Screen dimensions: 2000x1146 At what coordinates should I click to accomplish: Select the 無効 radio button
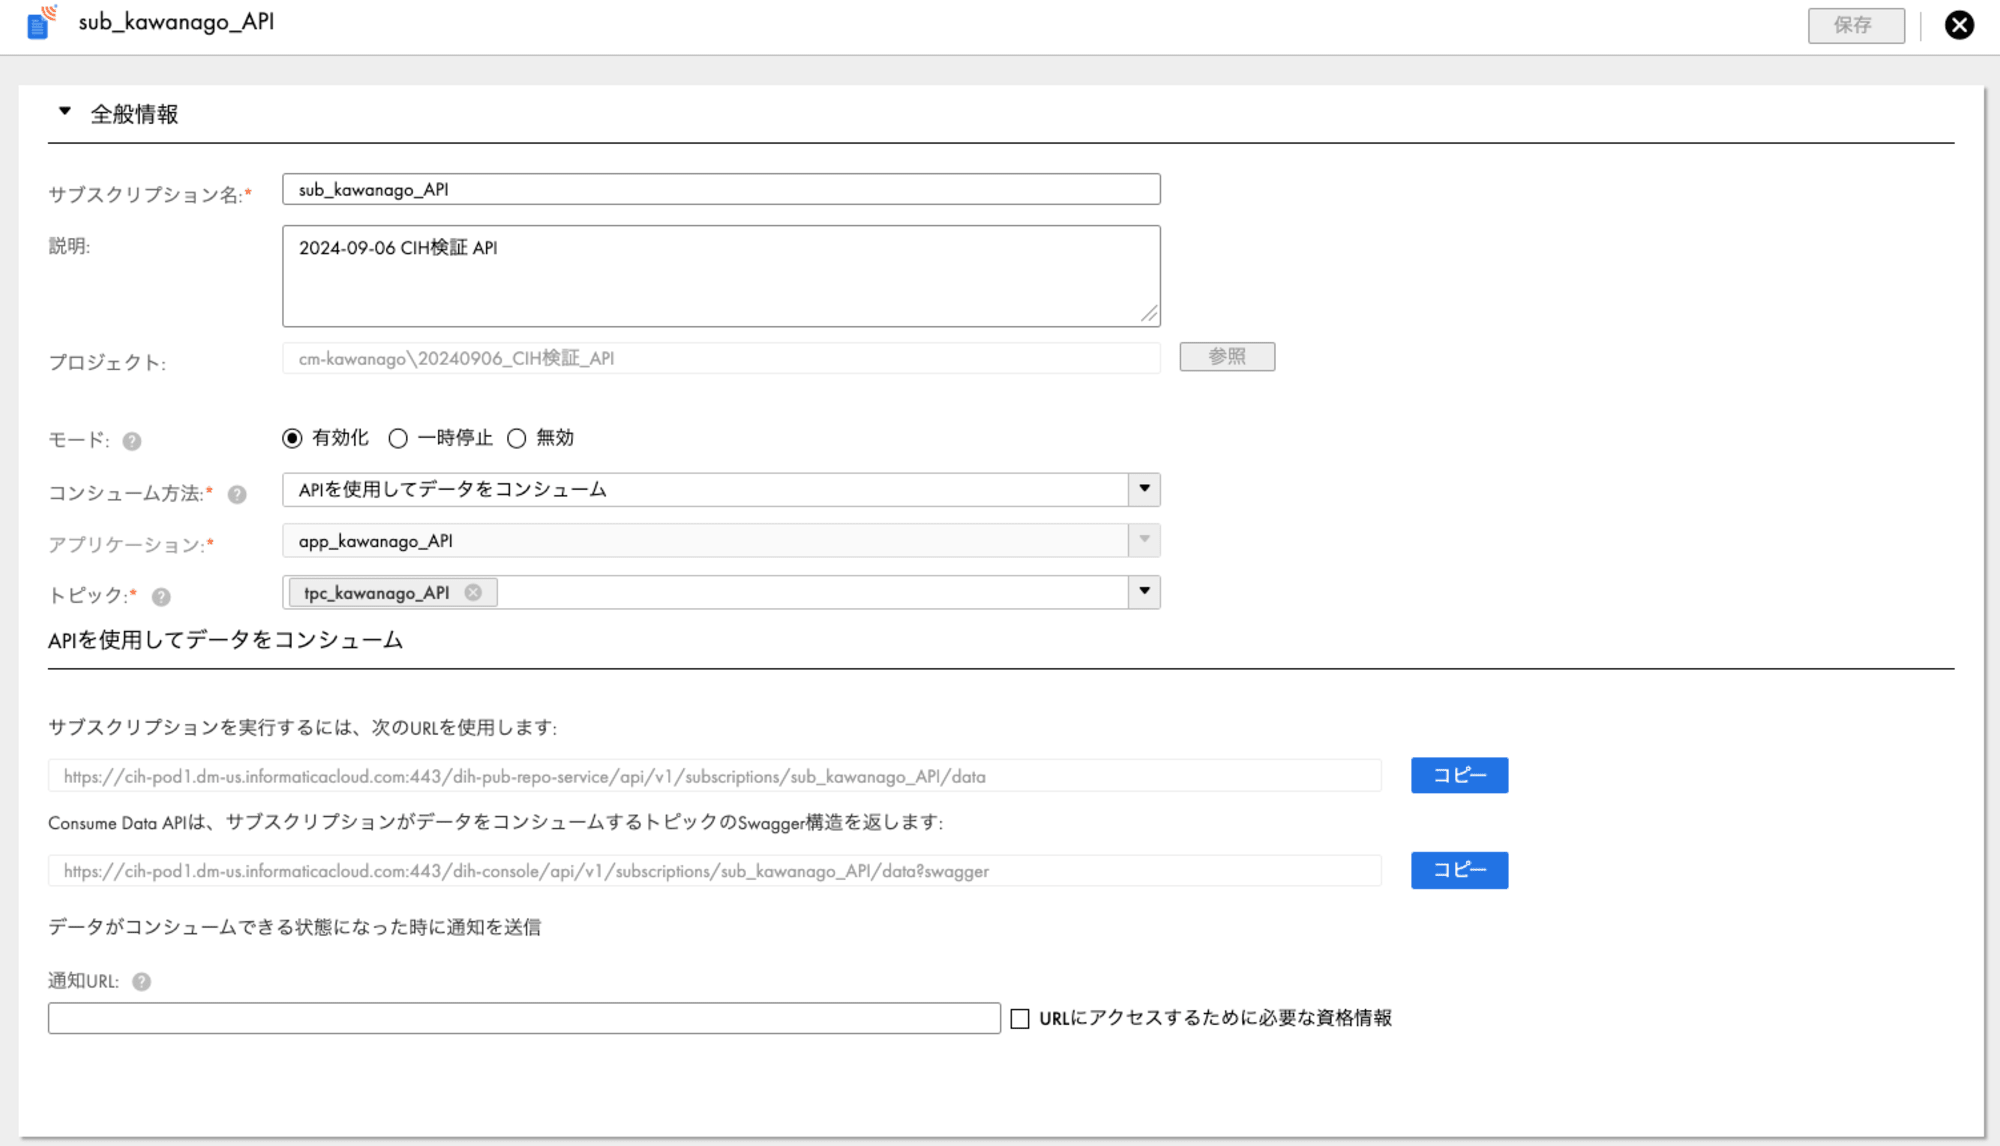[x=516, y=438]
